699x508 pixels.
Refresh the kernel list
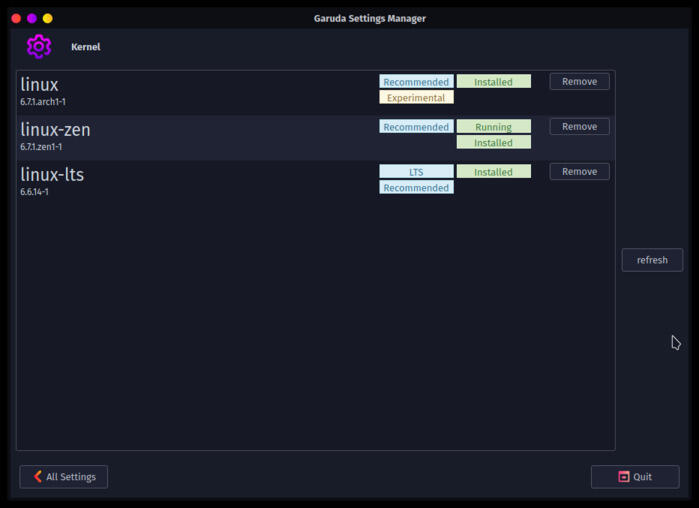652,260
